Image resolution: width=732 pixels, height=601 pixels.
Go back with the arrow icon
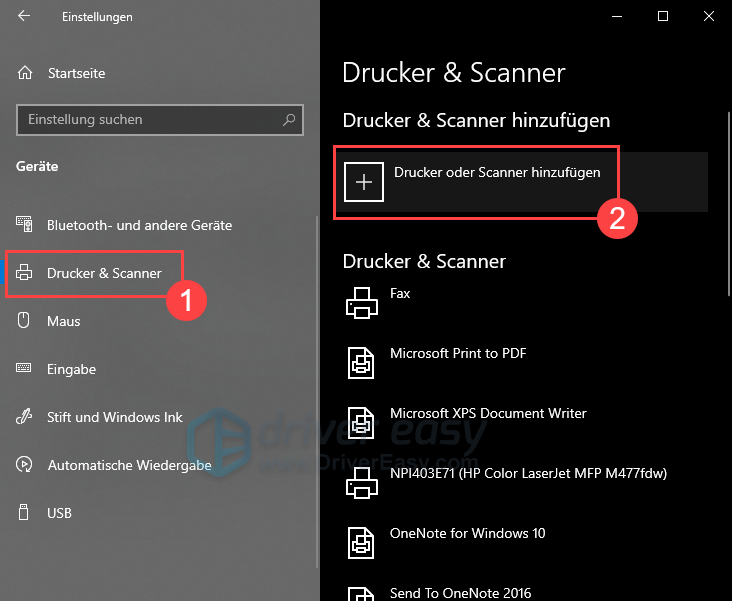pos(24,16)
